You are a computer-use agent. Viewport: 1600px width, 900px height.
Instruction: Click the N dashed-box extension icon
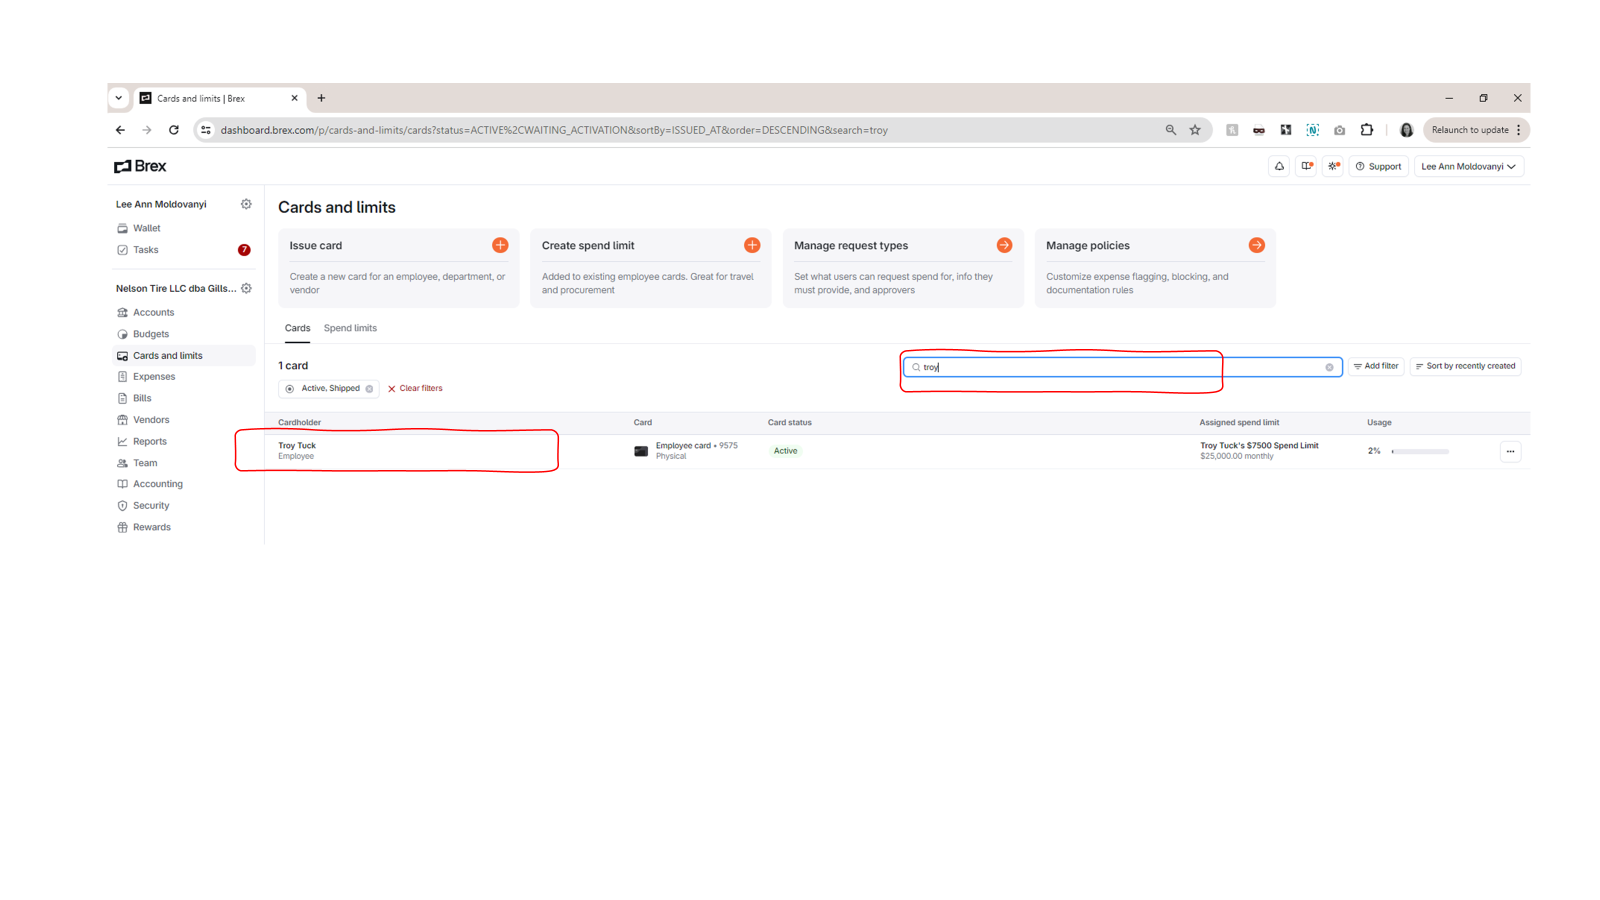tap(1312, 130)
